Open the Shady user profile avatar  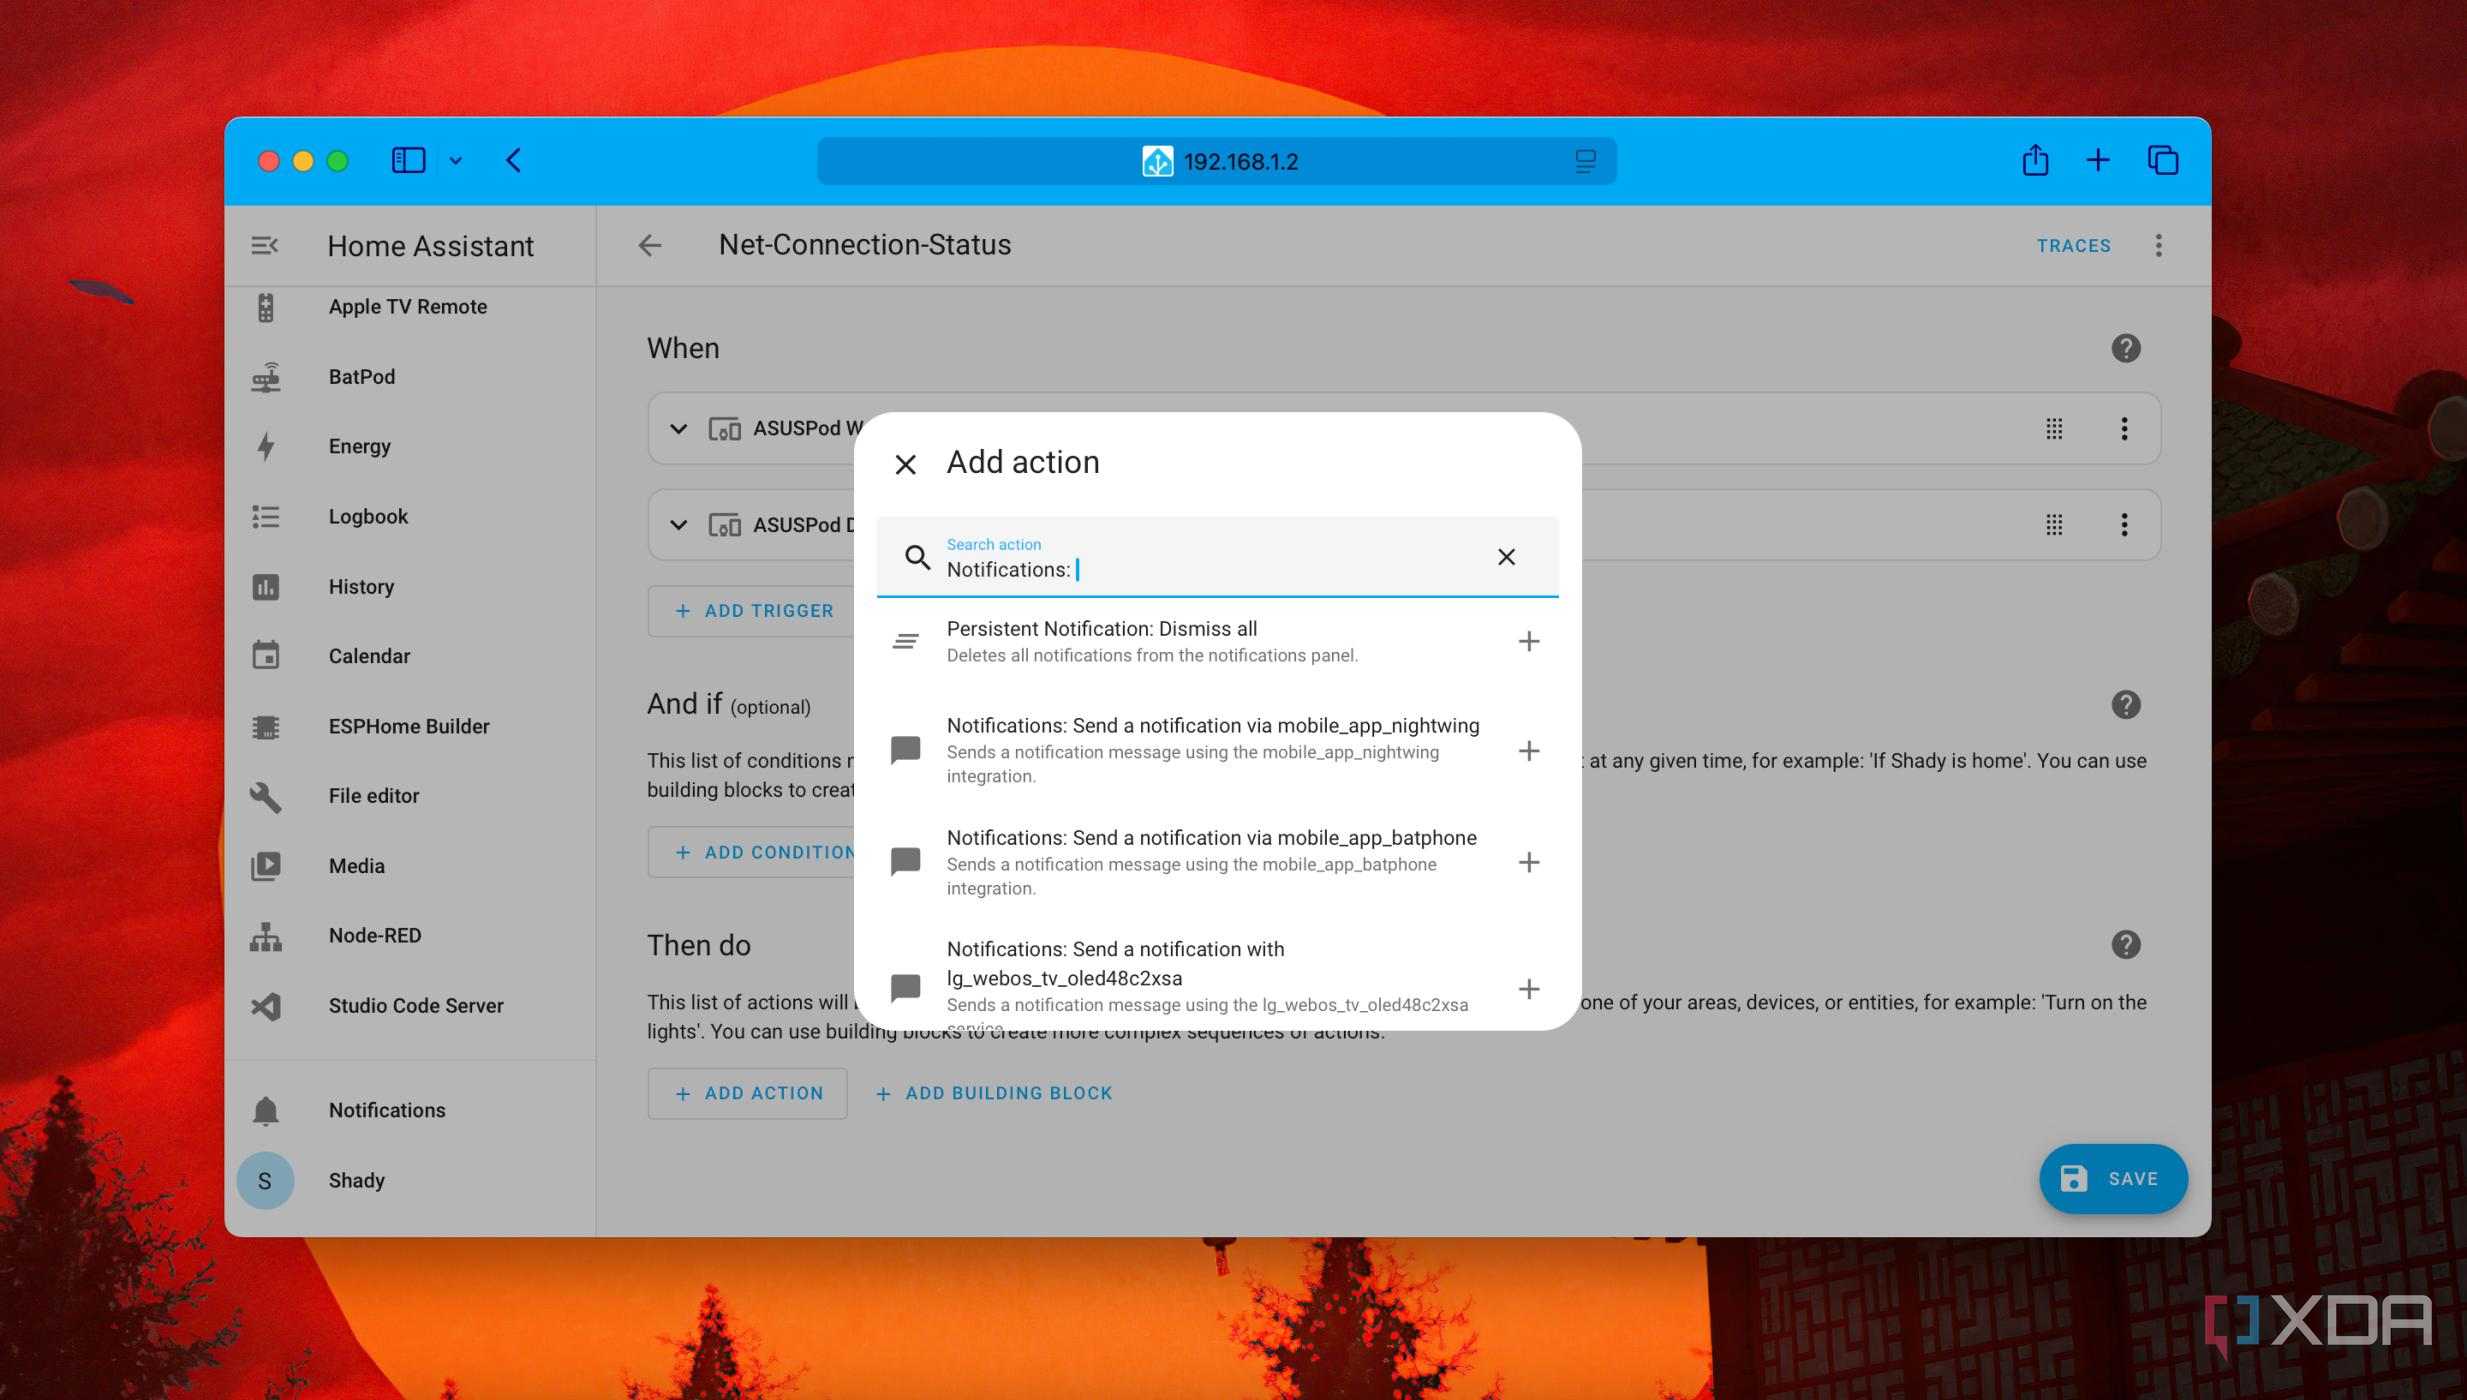click(265, 1181)
